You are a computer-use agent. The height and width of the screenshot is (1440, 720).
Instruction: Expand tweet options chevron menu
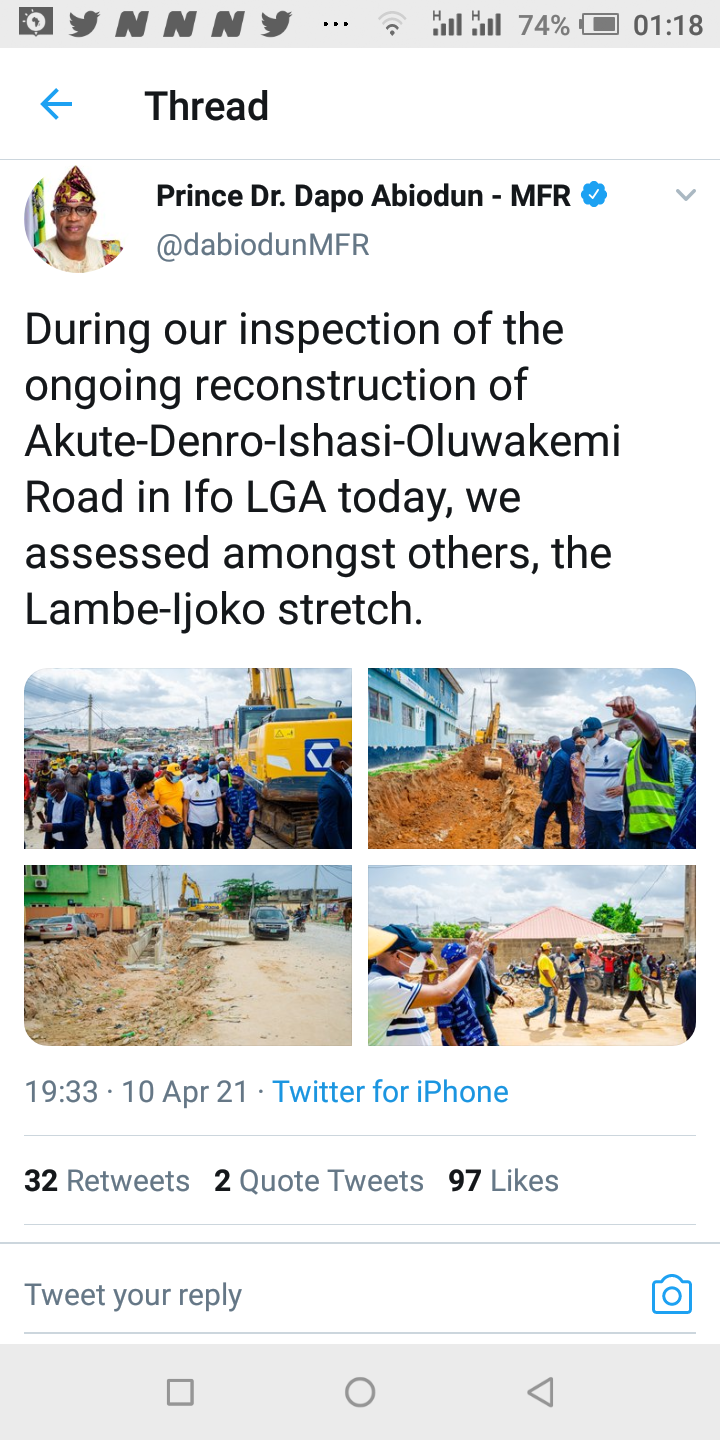pos(685,195)
